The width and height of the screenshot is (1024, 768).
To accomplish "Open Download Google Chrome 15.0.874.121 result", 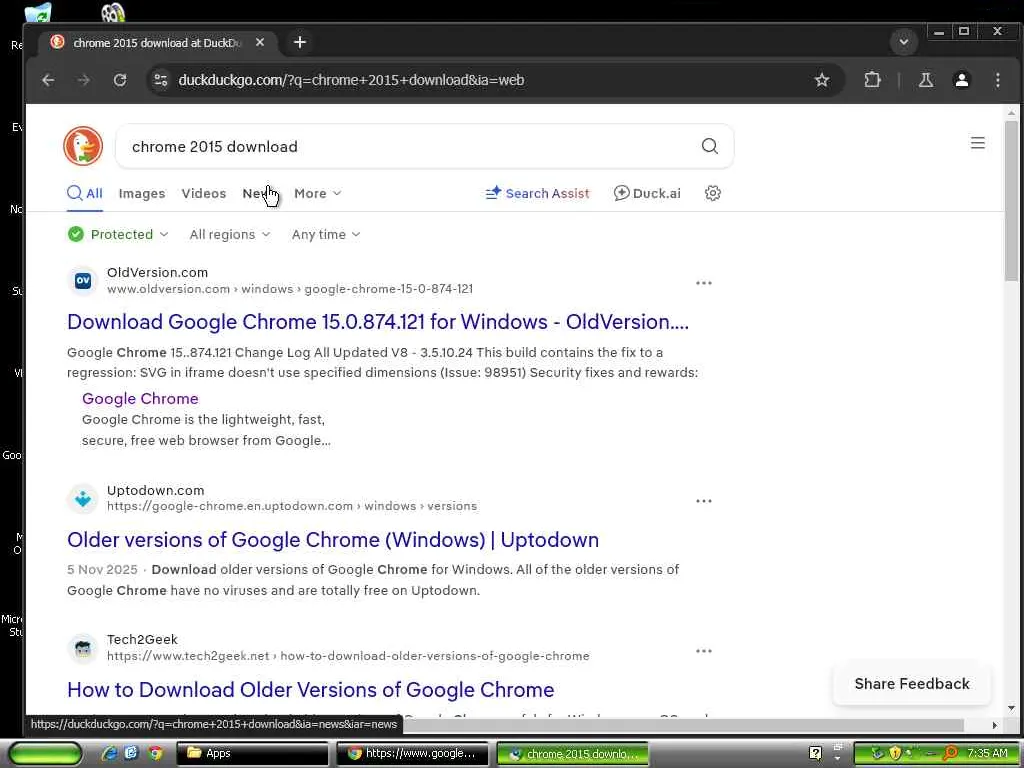I will pos(377,322).
